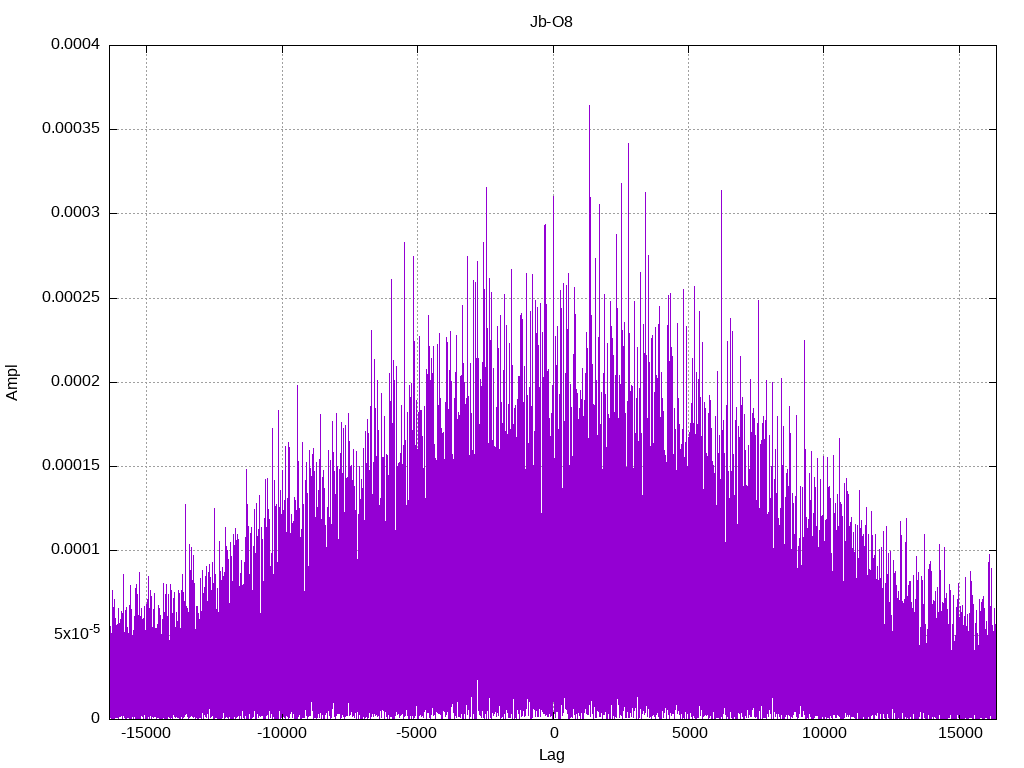
Task: Click y-axis tick label 0.0003
Action: click(76, 212)
